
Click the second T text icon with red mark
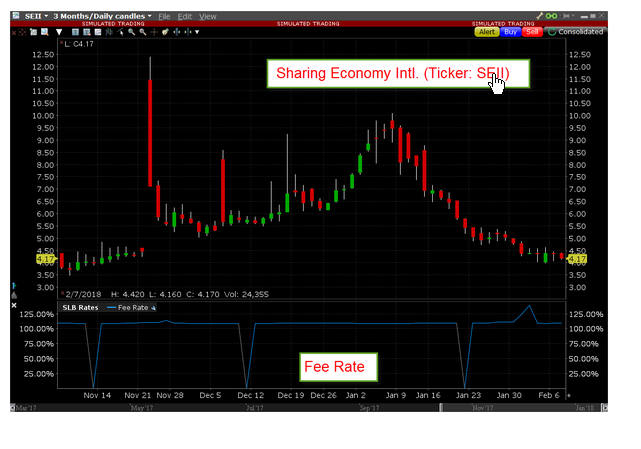(x=87, y=32)
